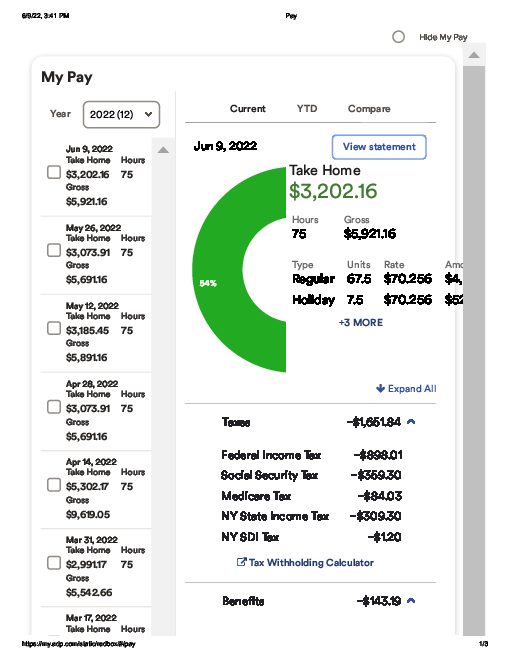Collapse the Benefits section chevron
The image size is (510, 660).
[411, 601]
